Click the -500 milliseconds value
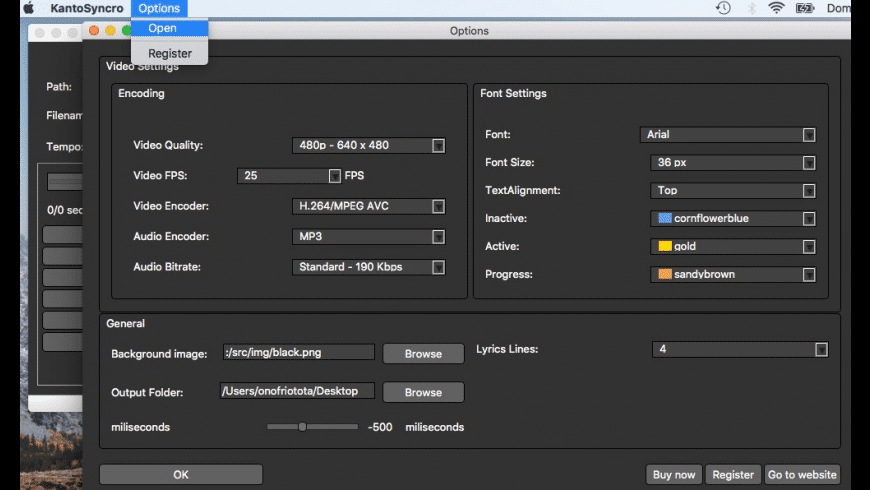This screenshot has width=870, height=490. coord(380,427)
